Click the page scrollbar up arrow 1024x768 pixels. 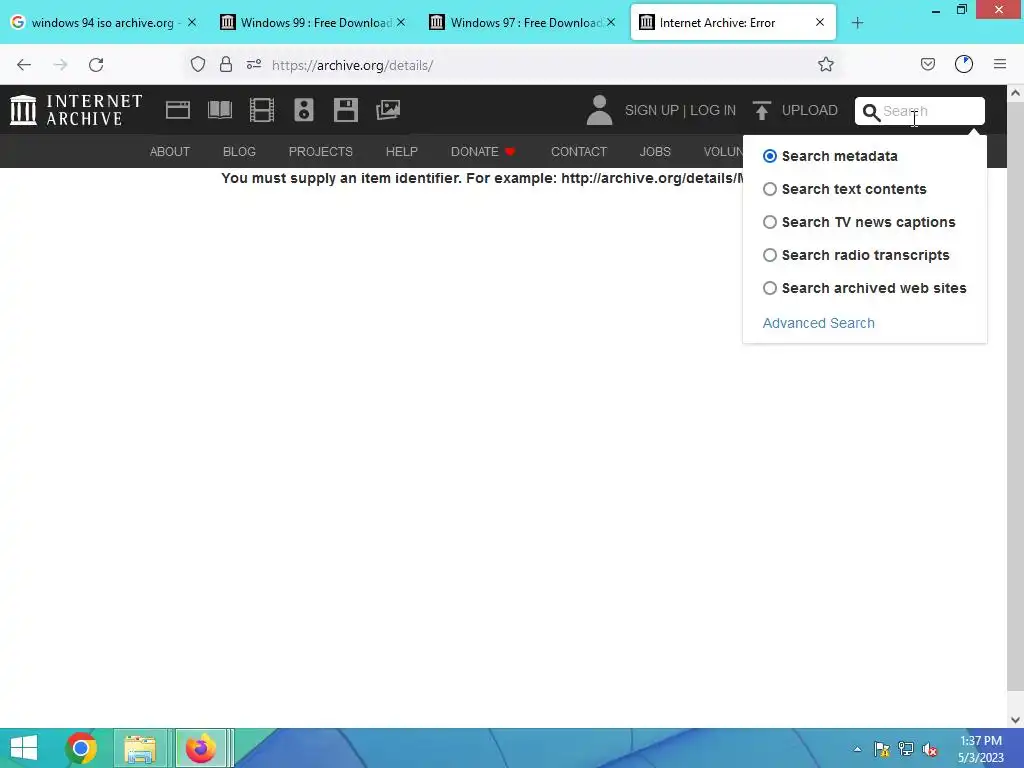[1016, 93]
